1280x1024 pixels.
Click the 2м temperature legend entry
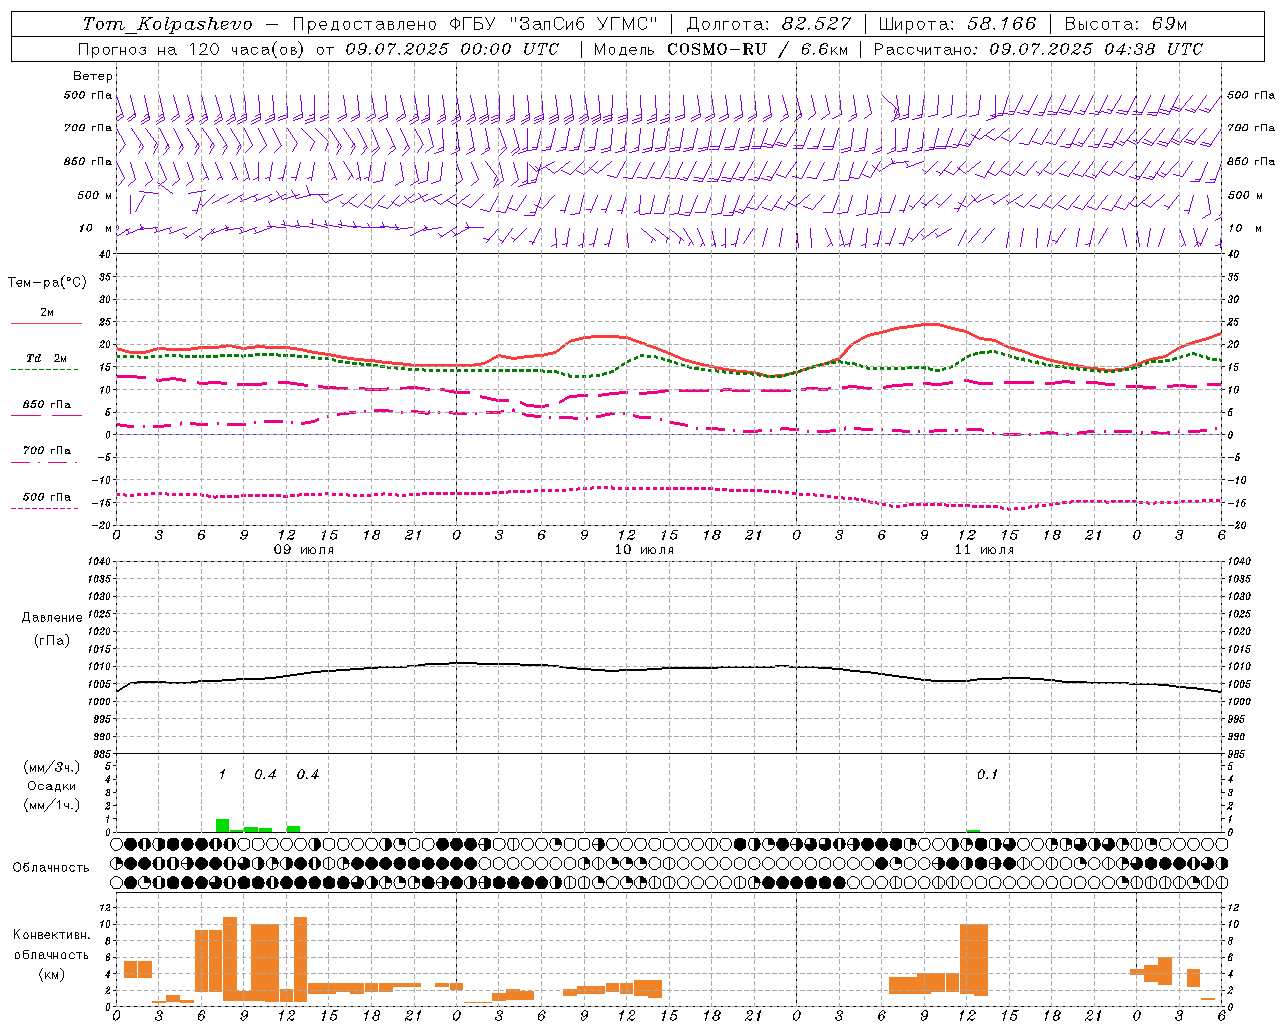[47, 312]
